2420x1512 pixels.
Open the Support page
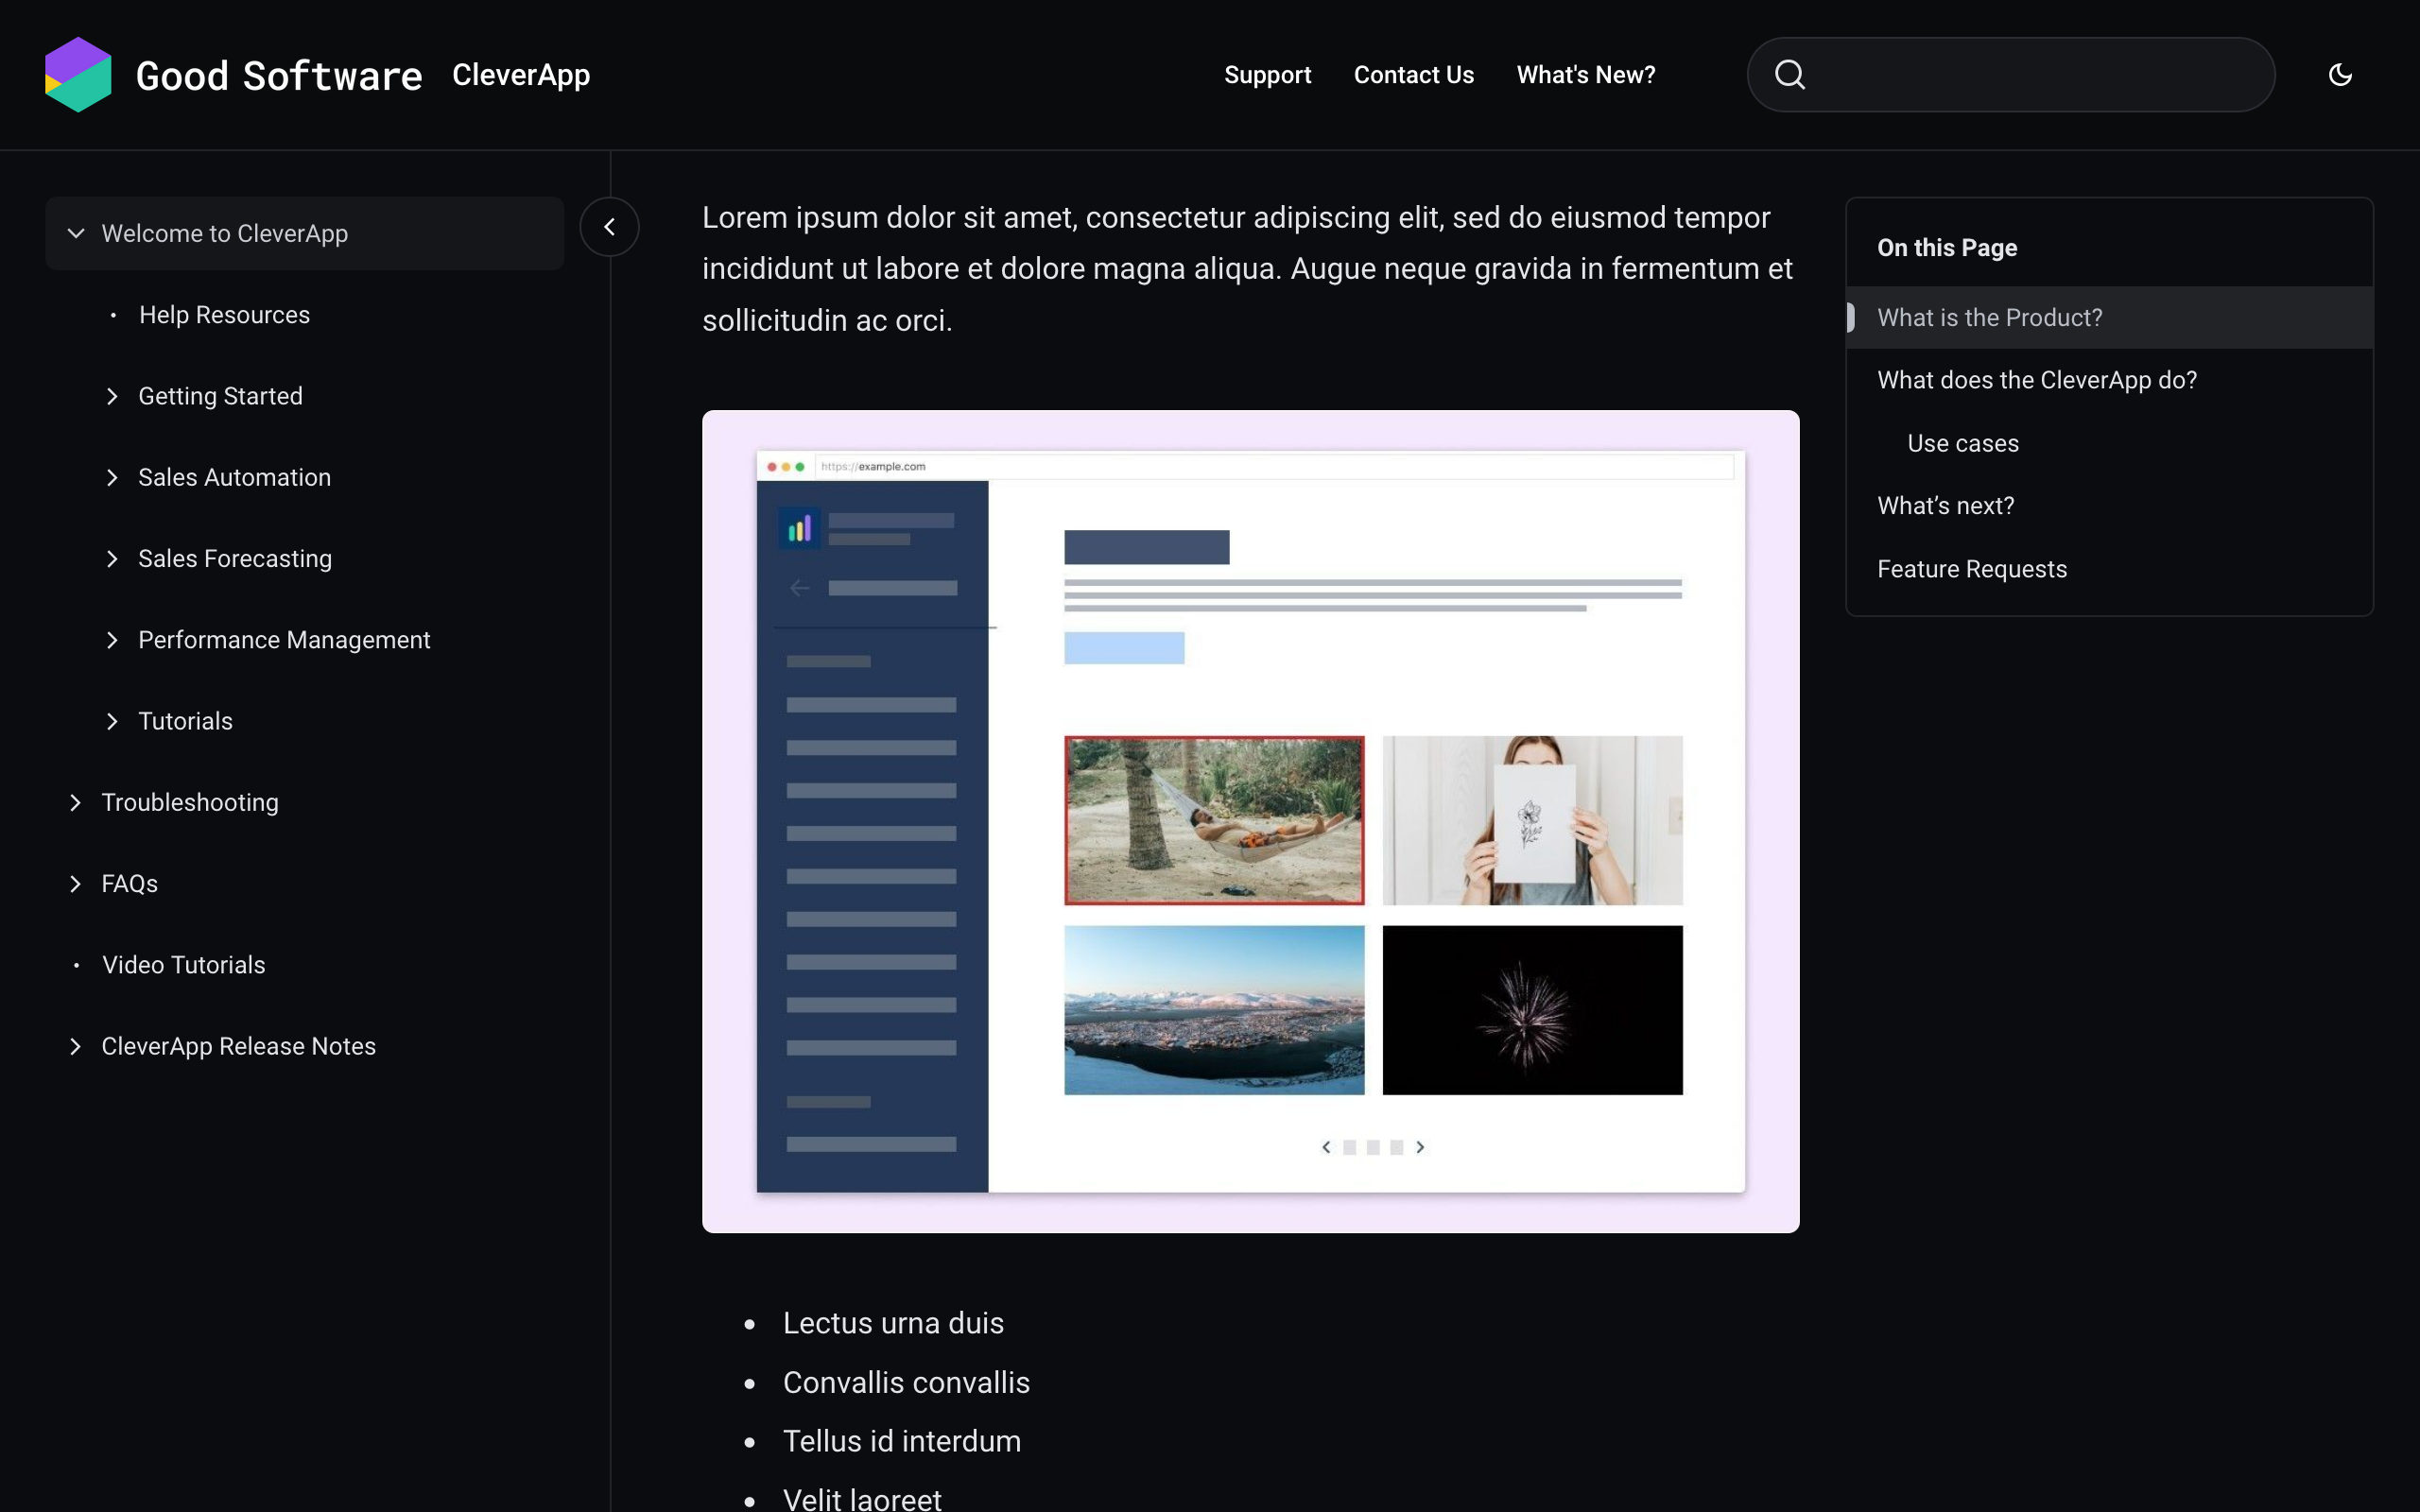click(x=1267, y=74)
